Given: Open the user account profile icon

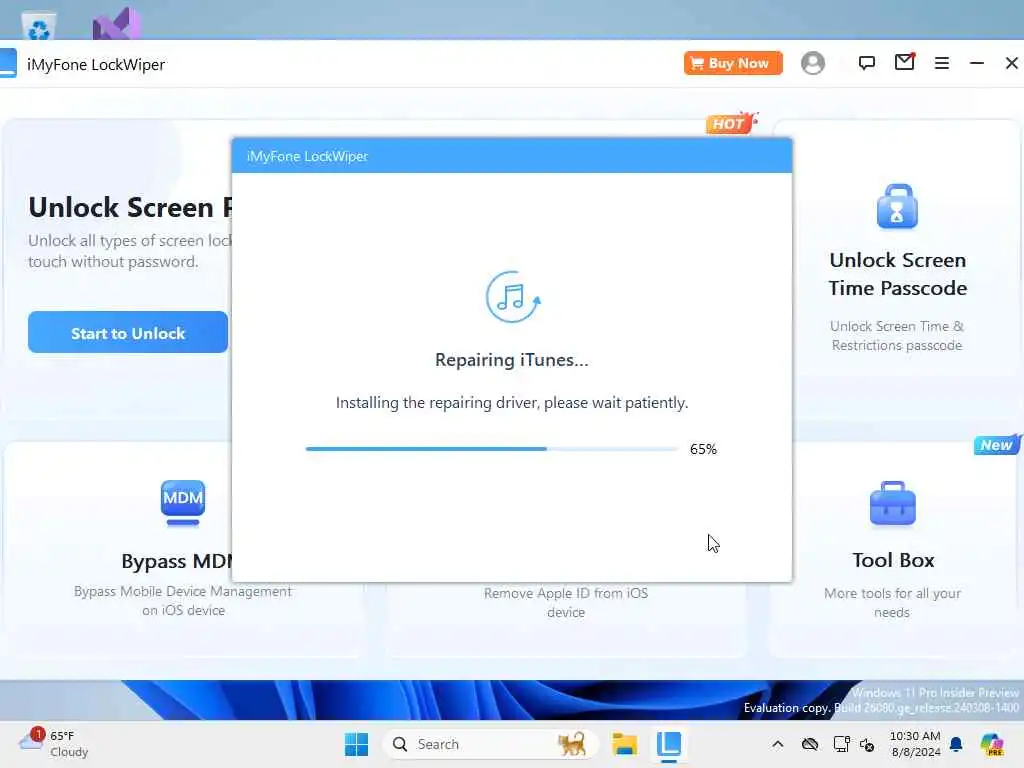Looking at the screenshot, I should 812,63.
